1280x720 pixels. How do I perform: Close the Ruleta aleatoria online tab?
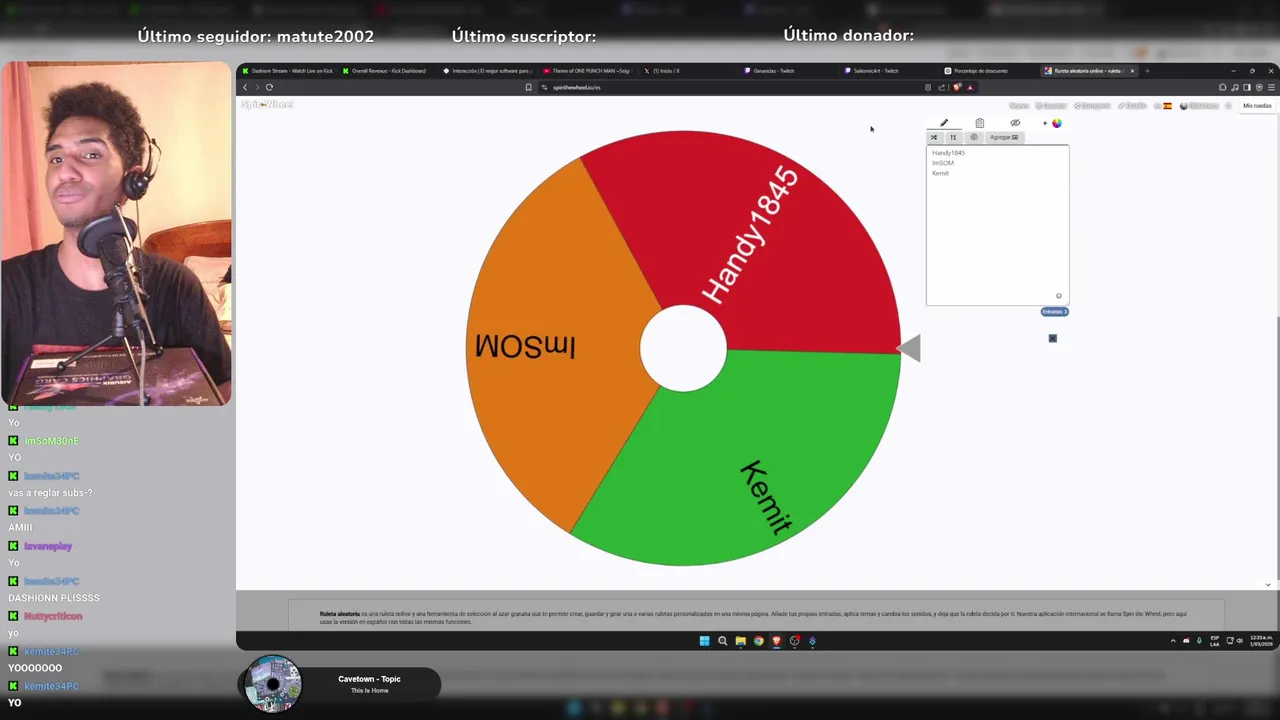[1132, 71]
